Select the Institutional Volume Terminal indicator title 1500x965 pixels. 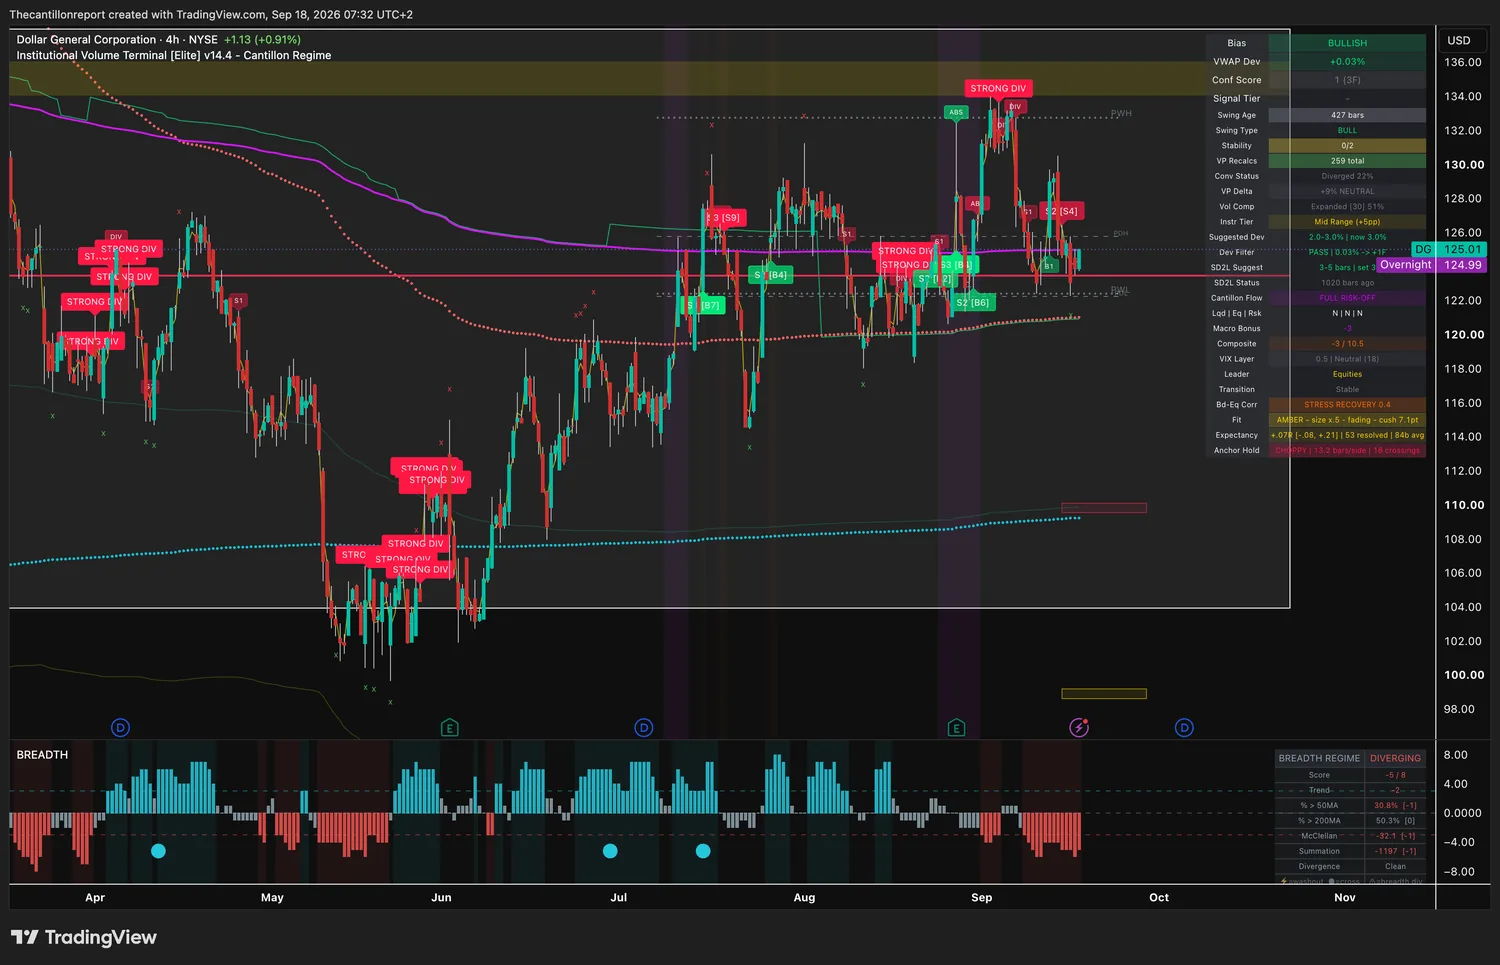coord(174,56)
